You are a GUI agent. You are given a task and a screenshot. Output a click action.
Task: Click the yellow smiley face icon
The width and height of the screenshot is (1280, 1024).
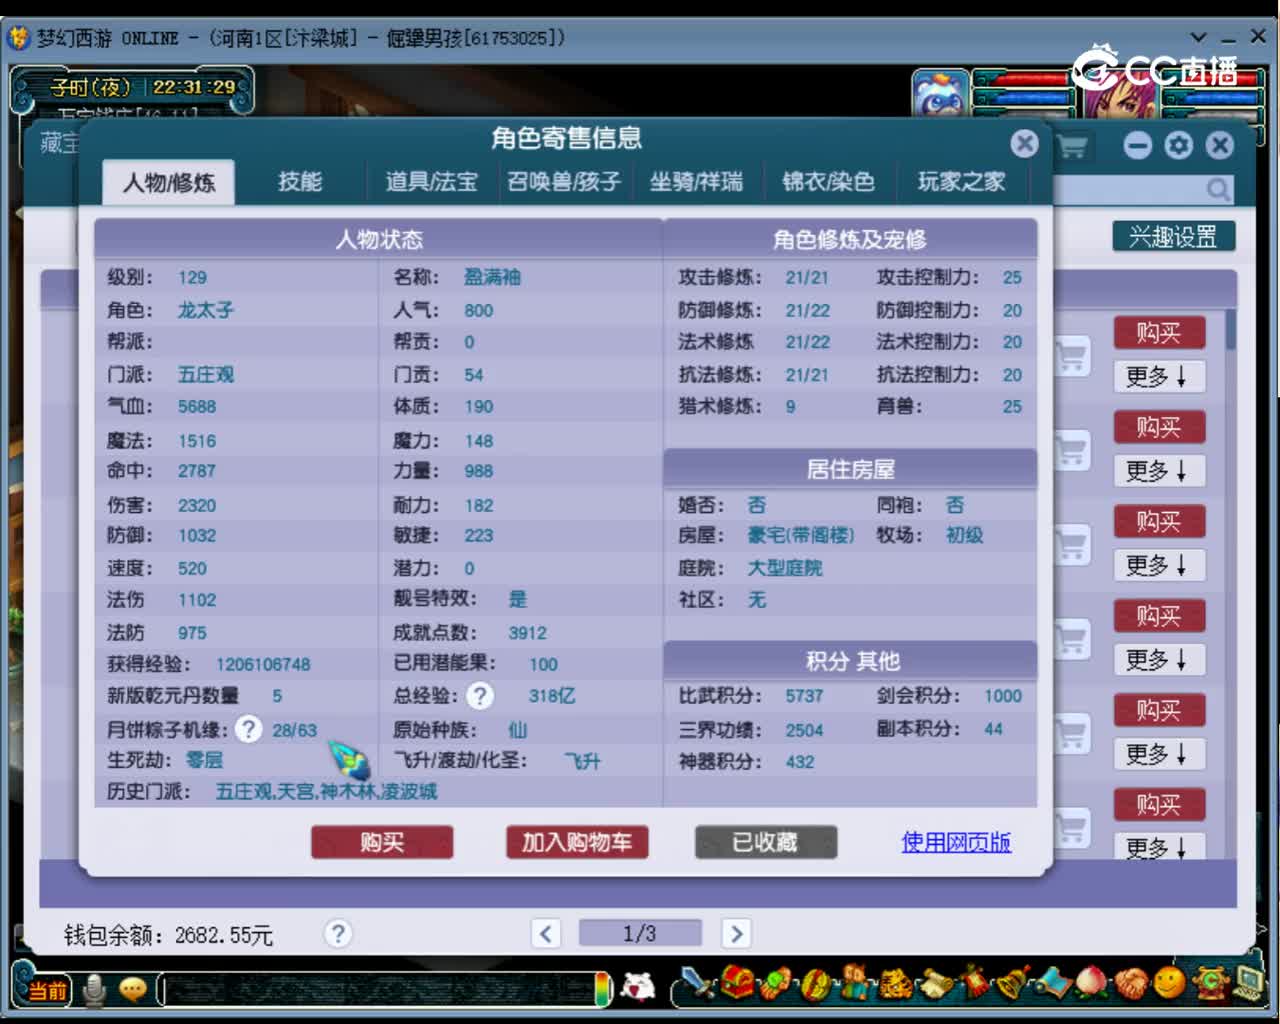[x=1169, y=984]
